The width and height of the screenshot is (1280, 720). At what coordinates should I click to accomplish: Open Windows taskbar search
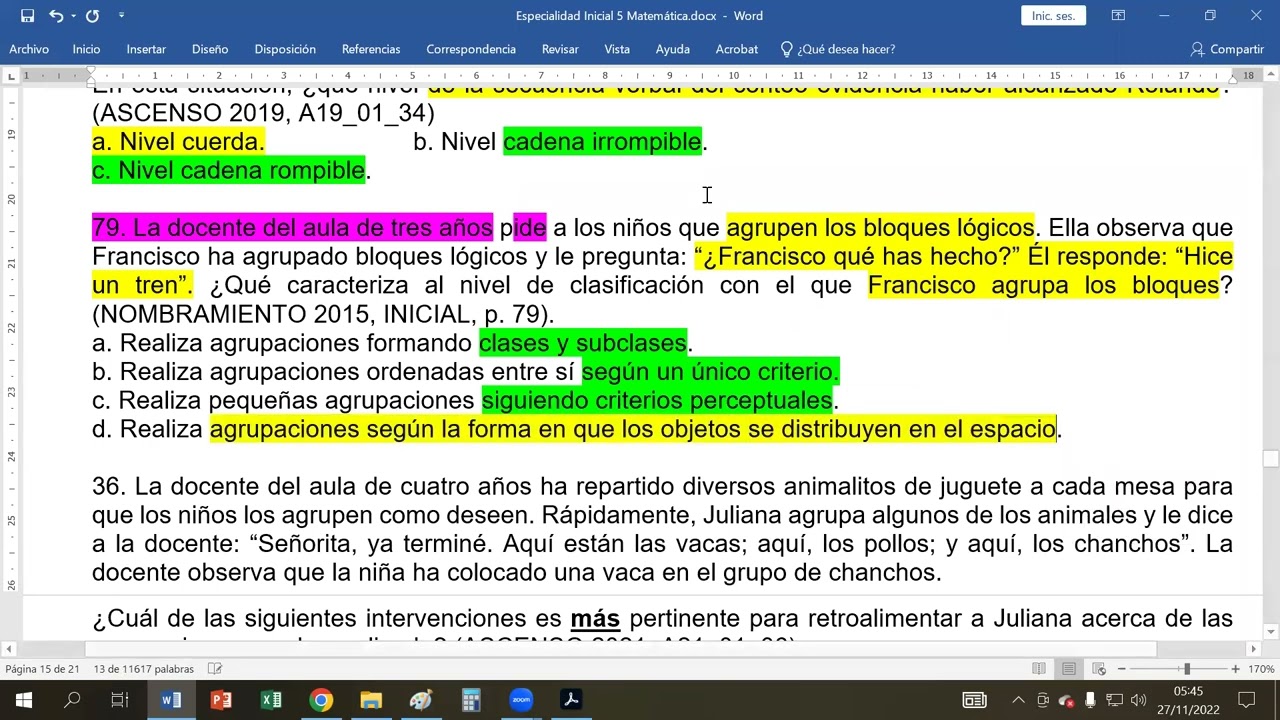tap(72, 700)
